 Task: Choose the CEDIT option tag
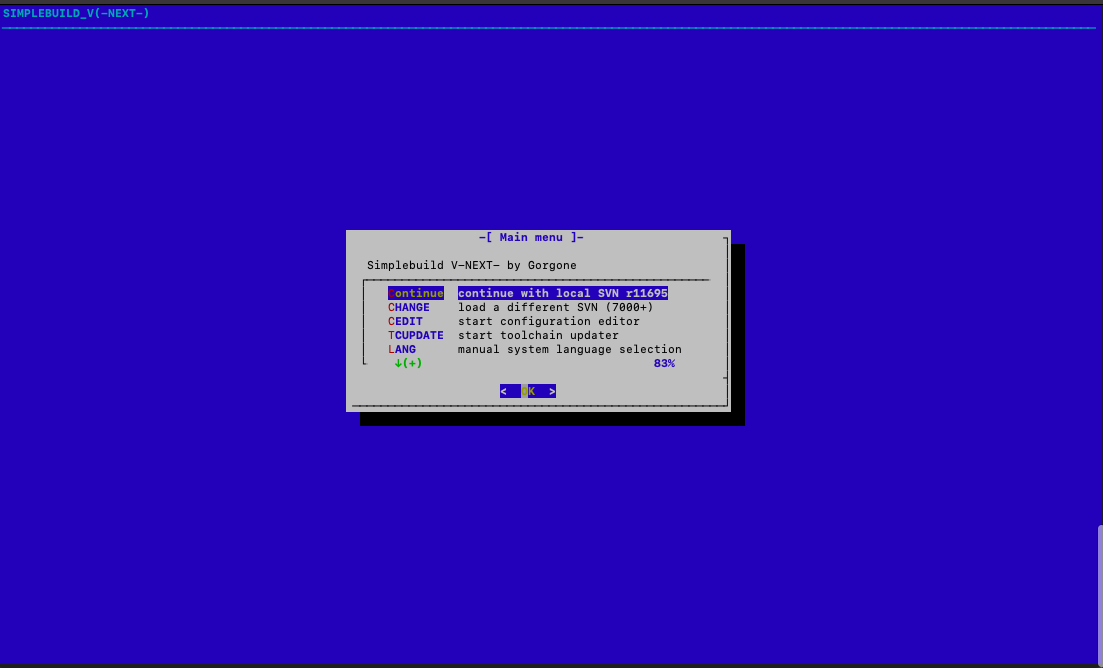pyautogui.click(x=405, y=321)
